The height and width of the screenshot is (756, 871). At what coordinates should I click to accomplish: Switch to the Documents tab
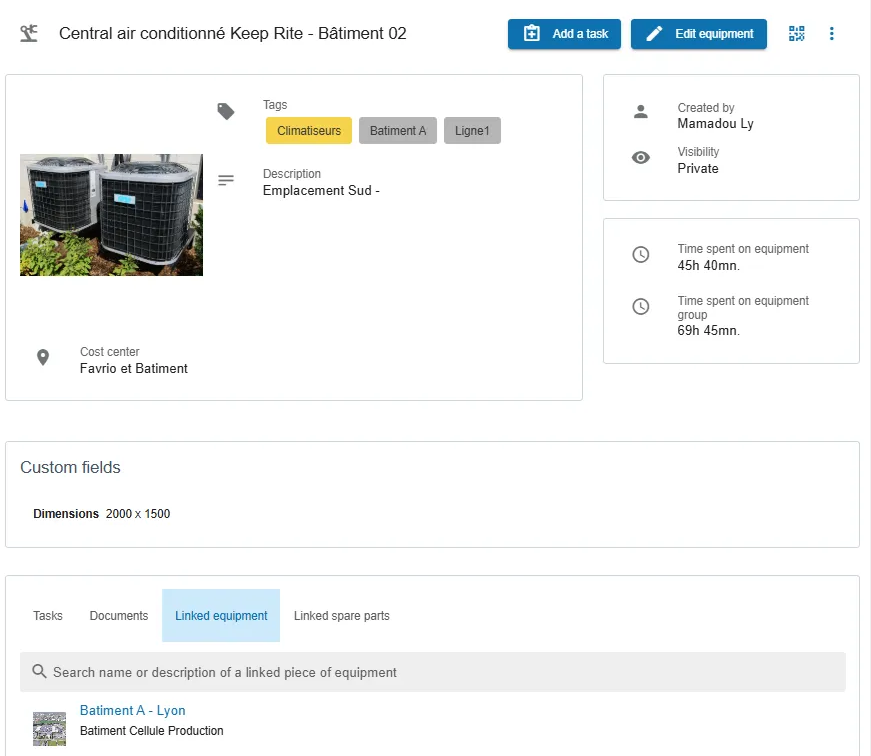tap(119, 615)
